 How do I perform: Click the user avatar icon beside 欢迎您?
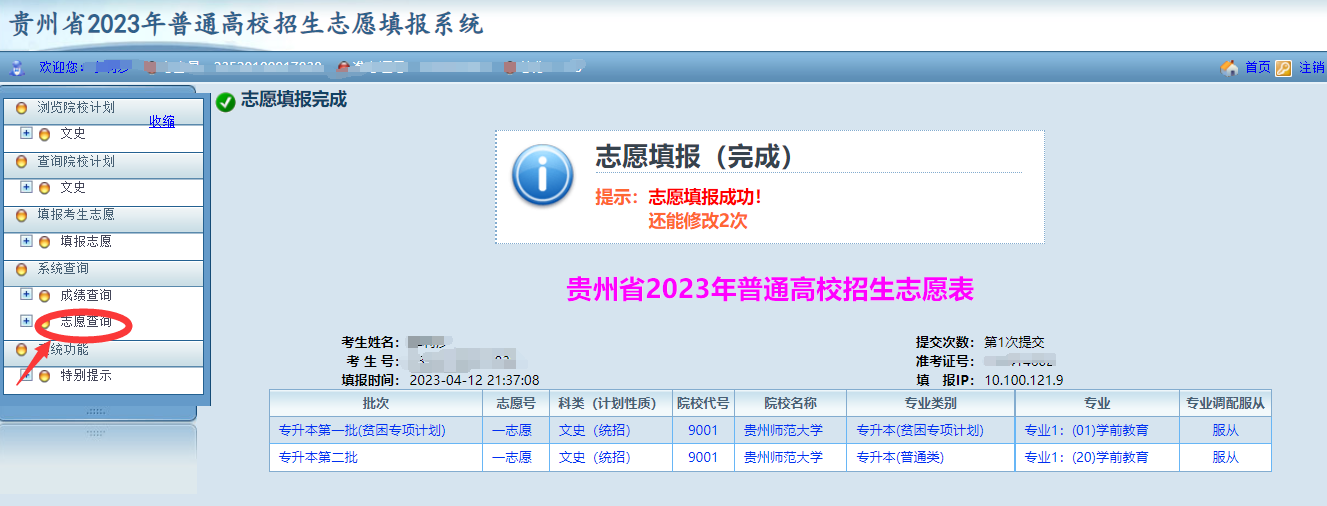pyautogui.click(x=16, y=68)
